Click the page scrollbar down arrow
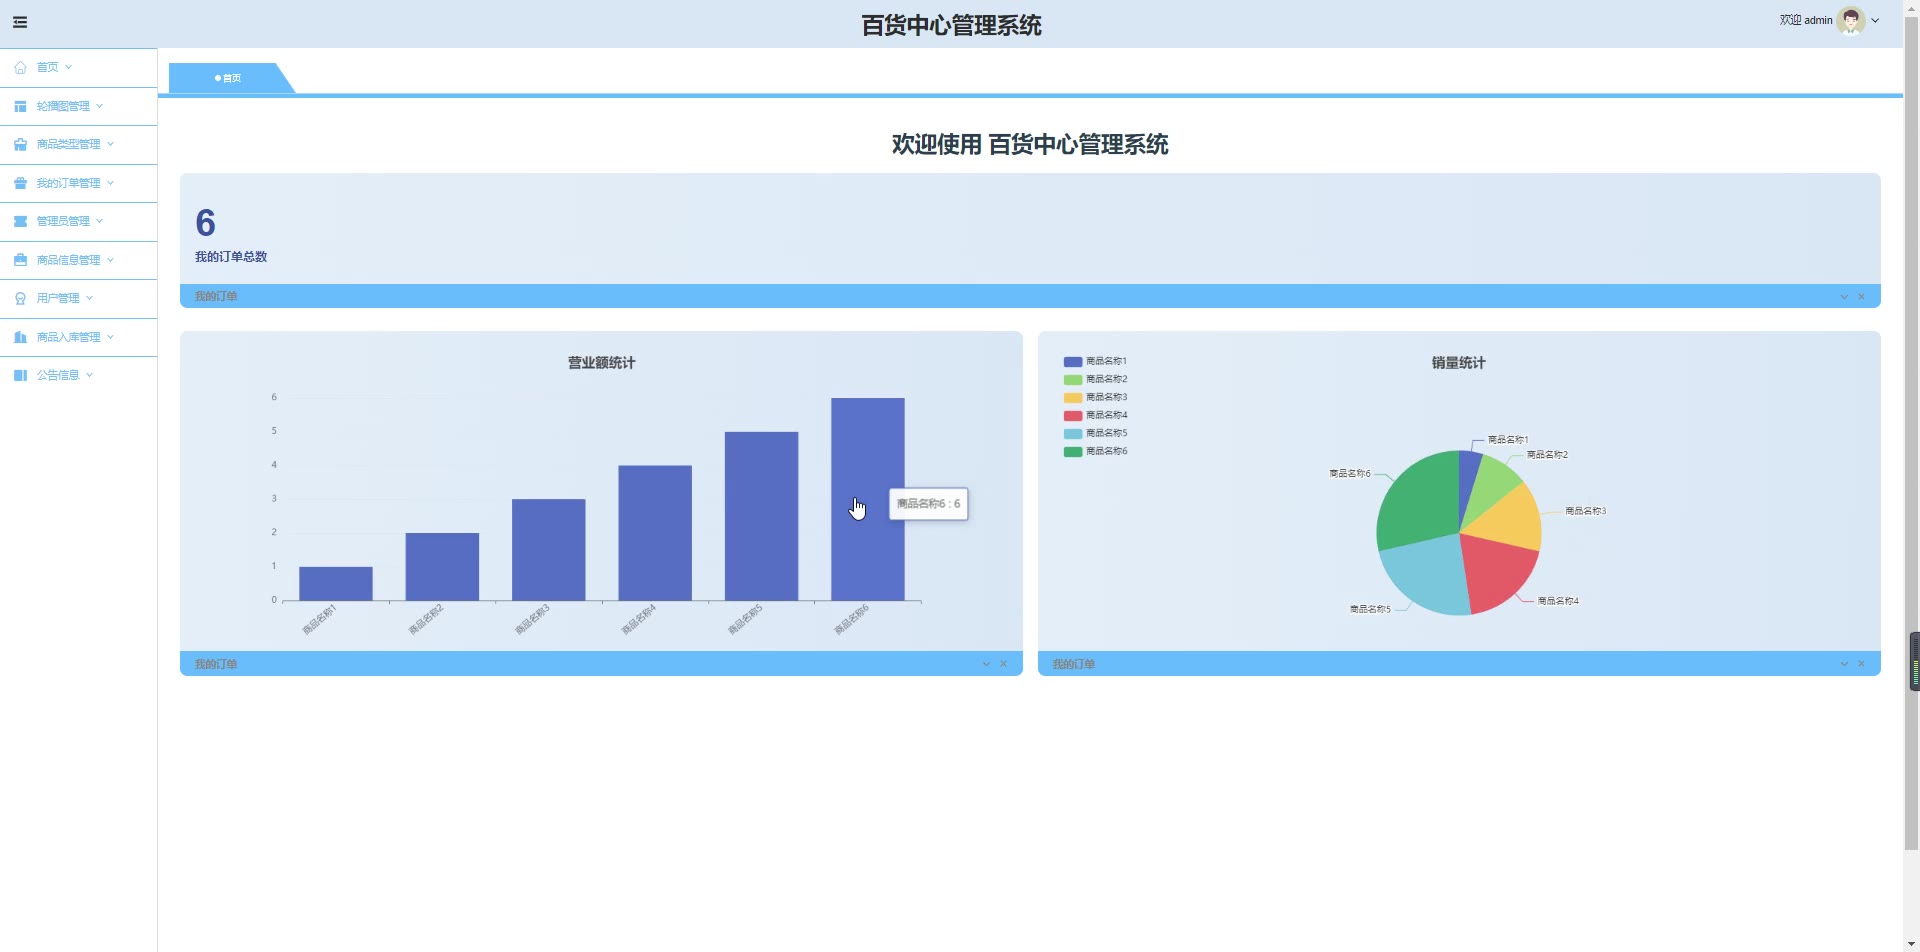Viewport: 1920px width, 952px height. (1911, 944)
